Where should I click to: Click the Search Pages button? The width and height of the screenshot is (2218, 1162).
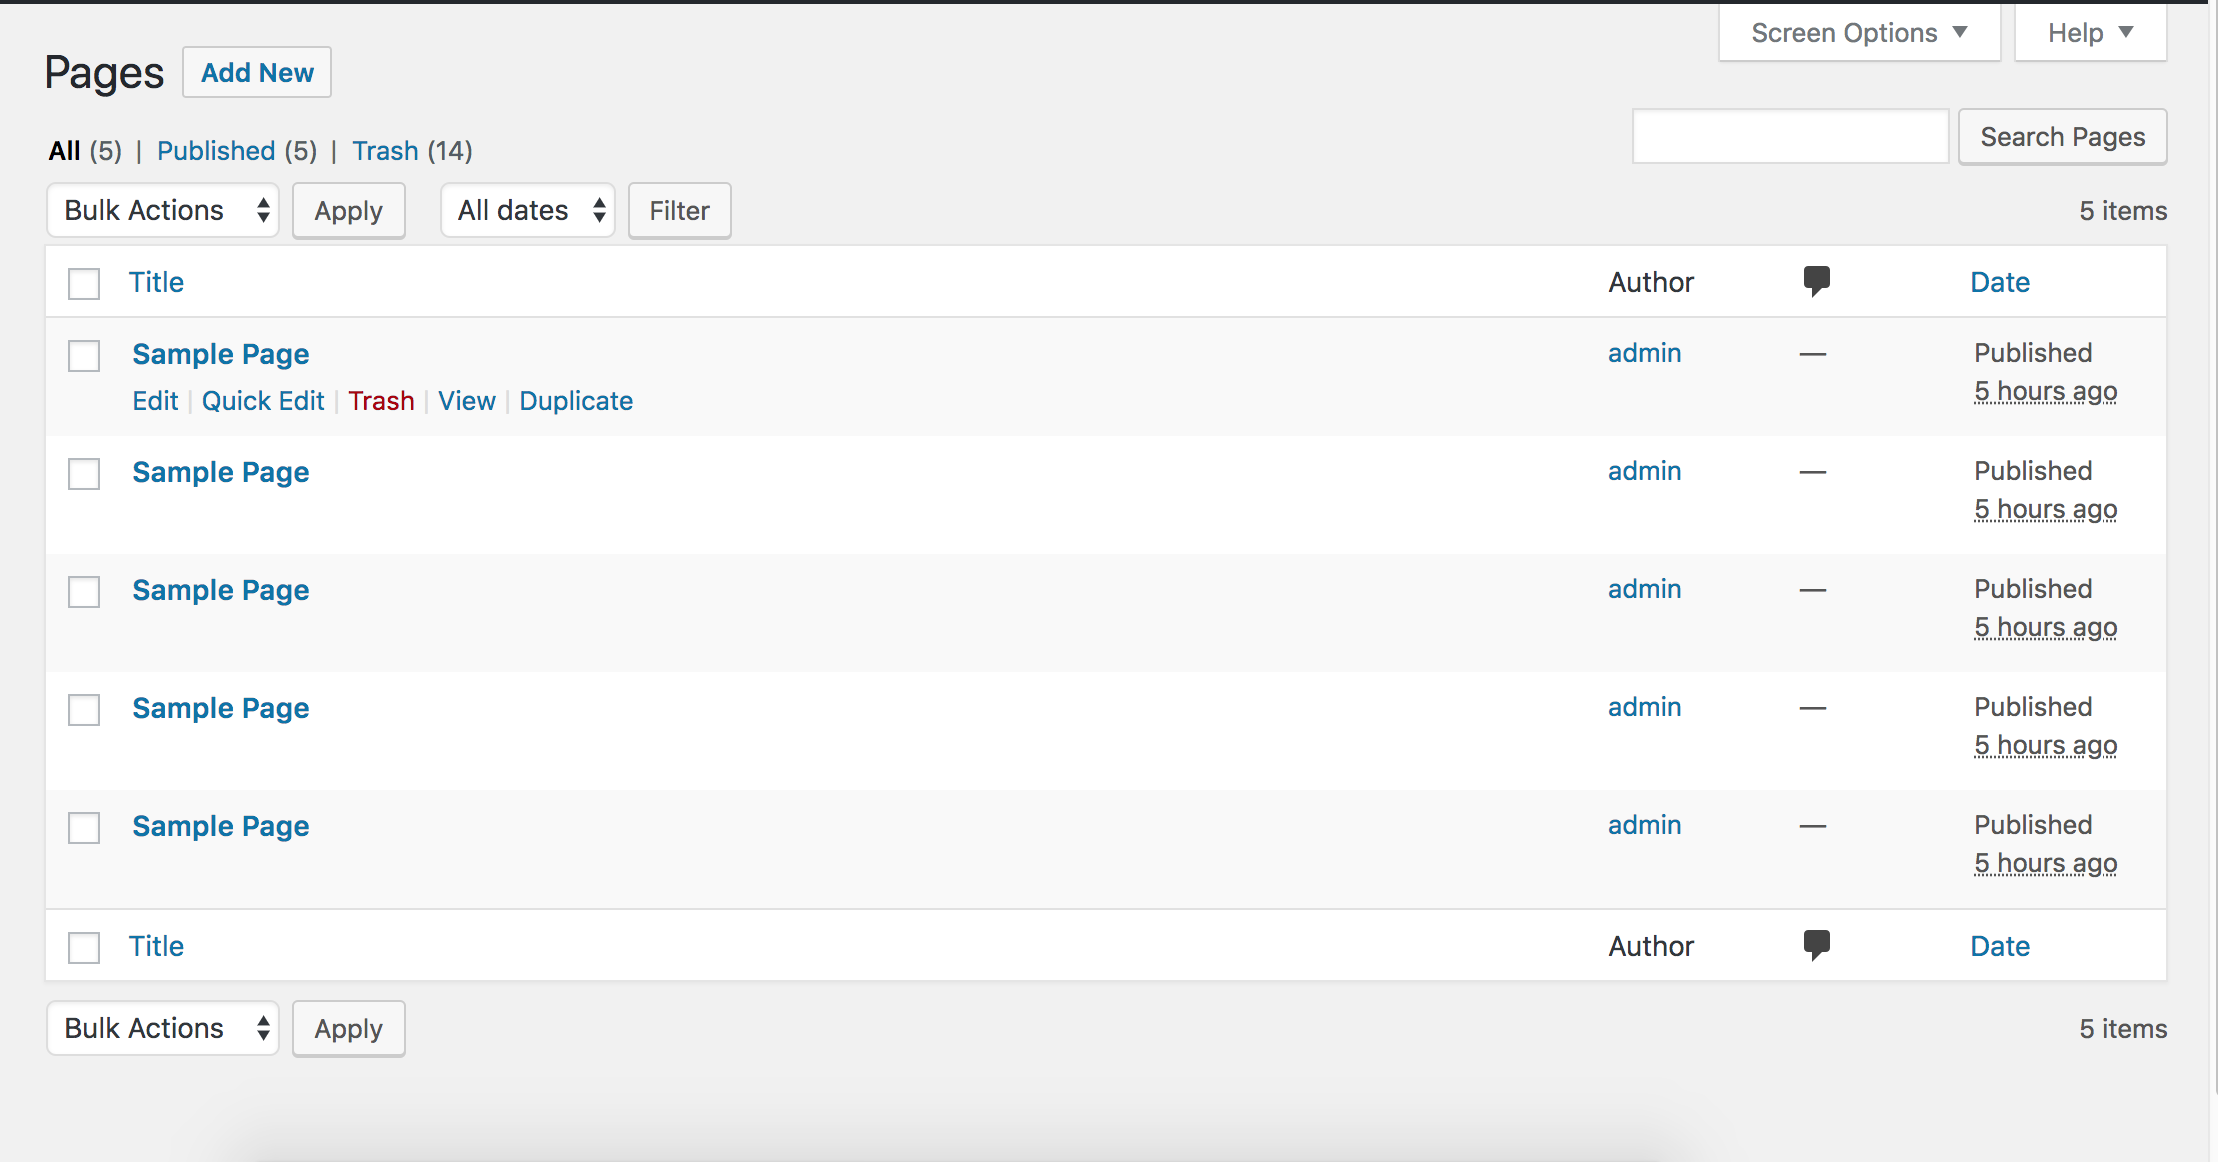click(x=2062, y=137)
